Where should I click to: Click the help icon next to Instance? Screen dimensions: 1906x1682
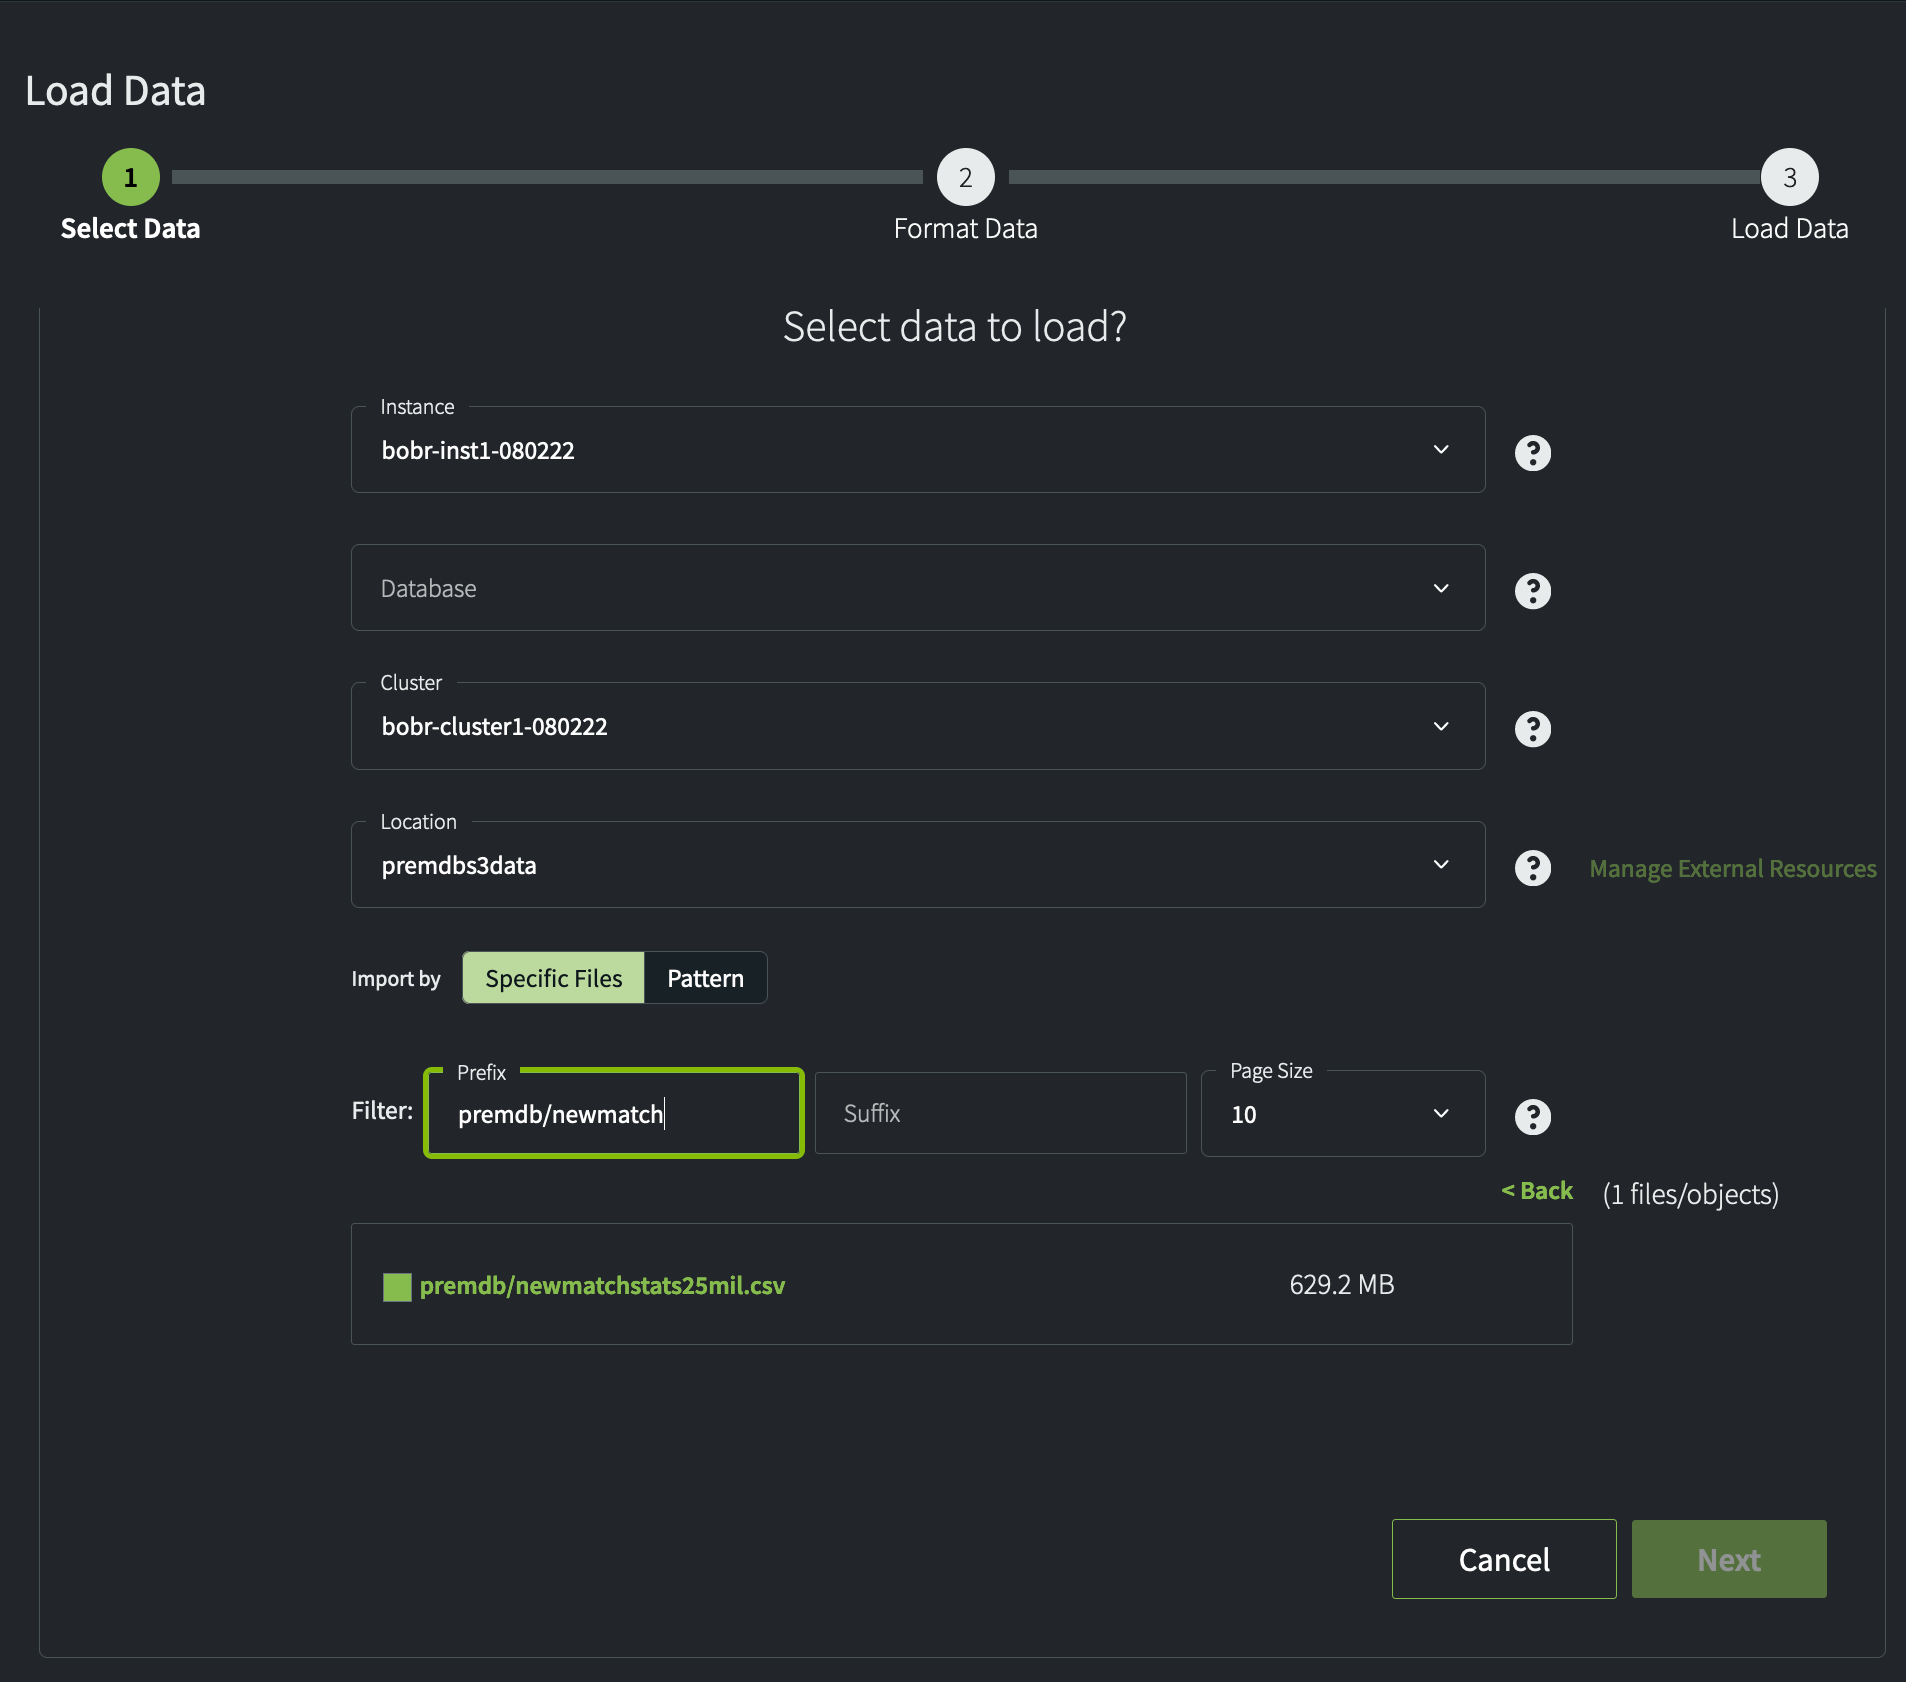tap(1532, 453)
